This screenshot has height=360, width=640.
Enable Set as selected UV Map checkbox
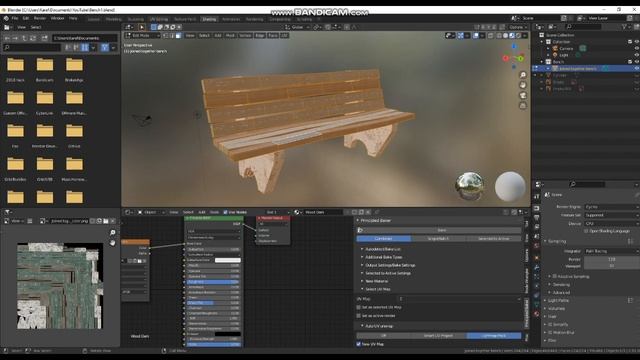click(x=359, y=307)
